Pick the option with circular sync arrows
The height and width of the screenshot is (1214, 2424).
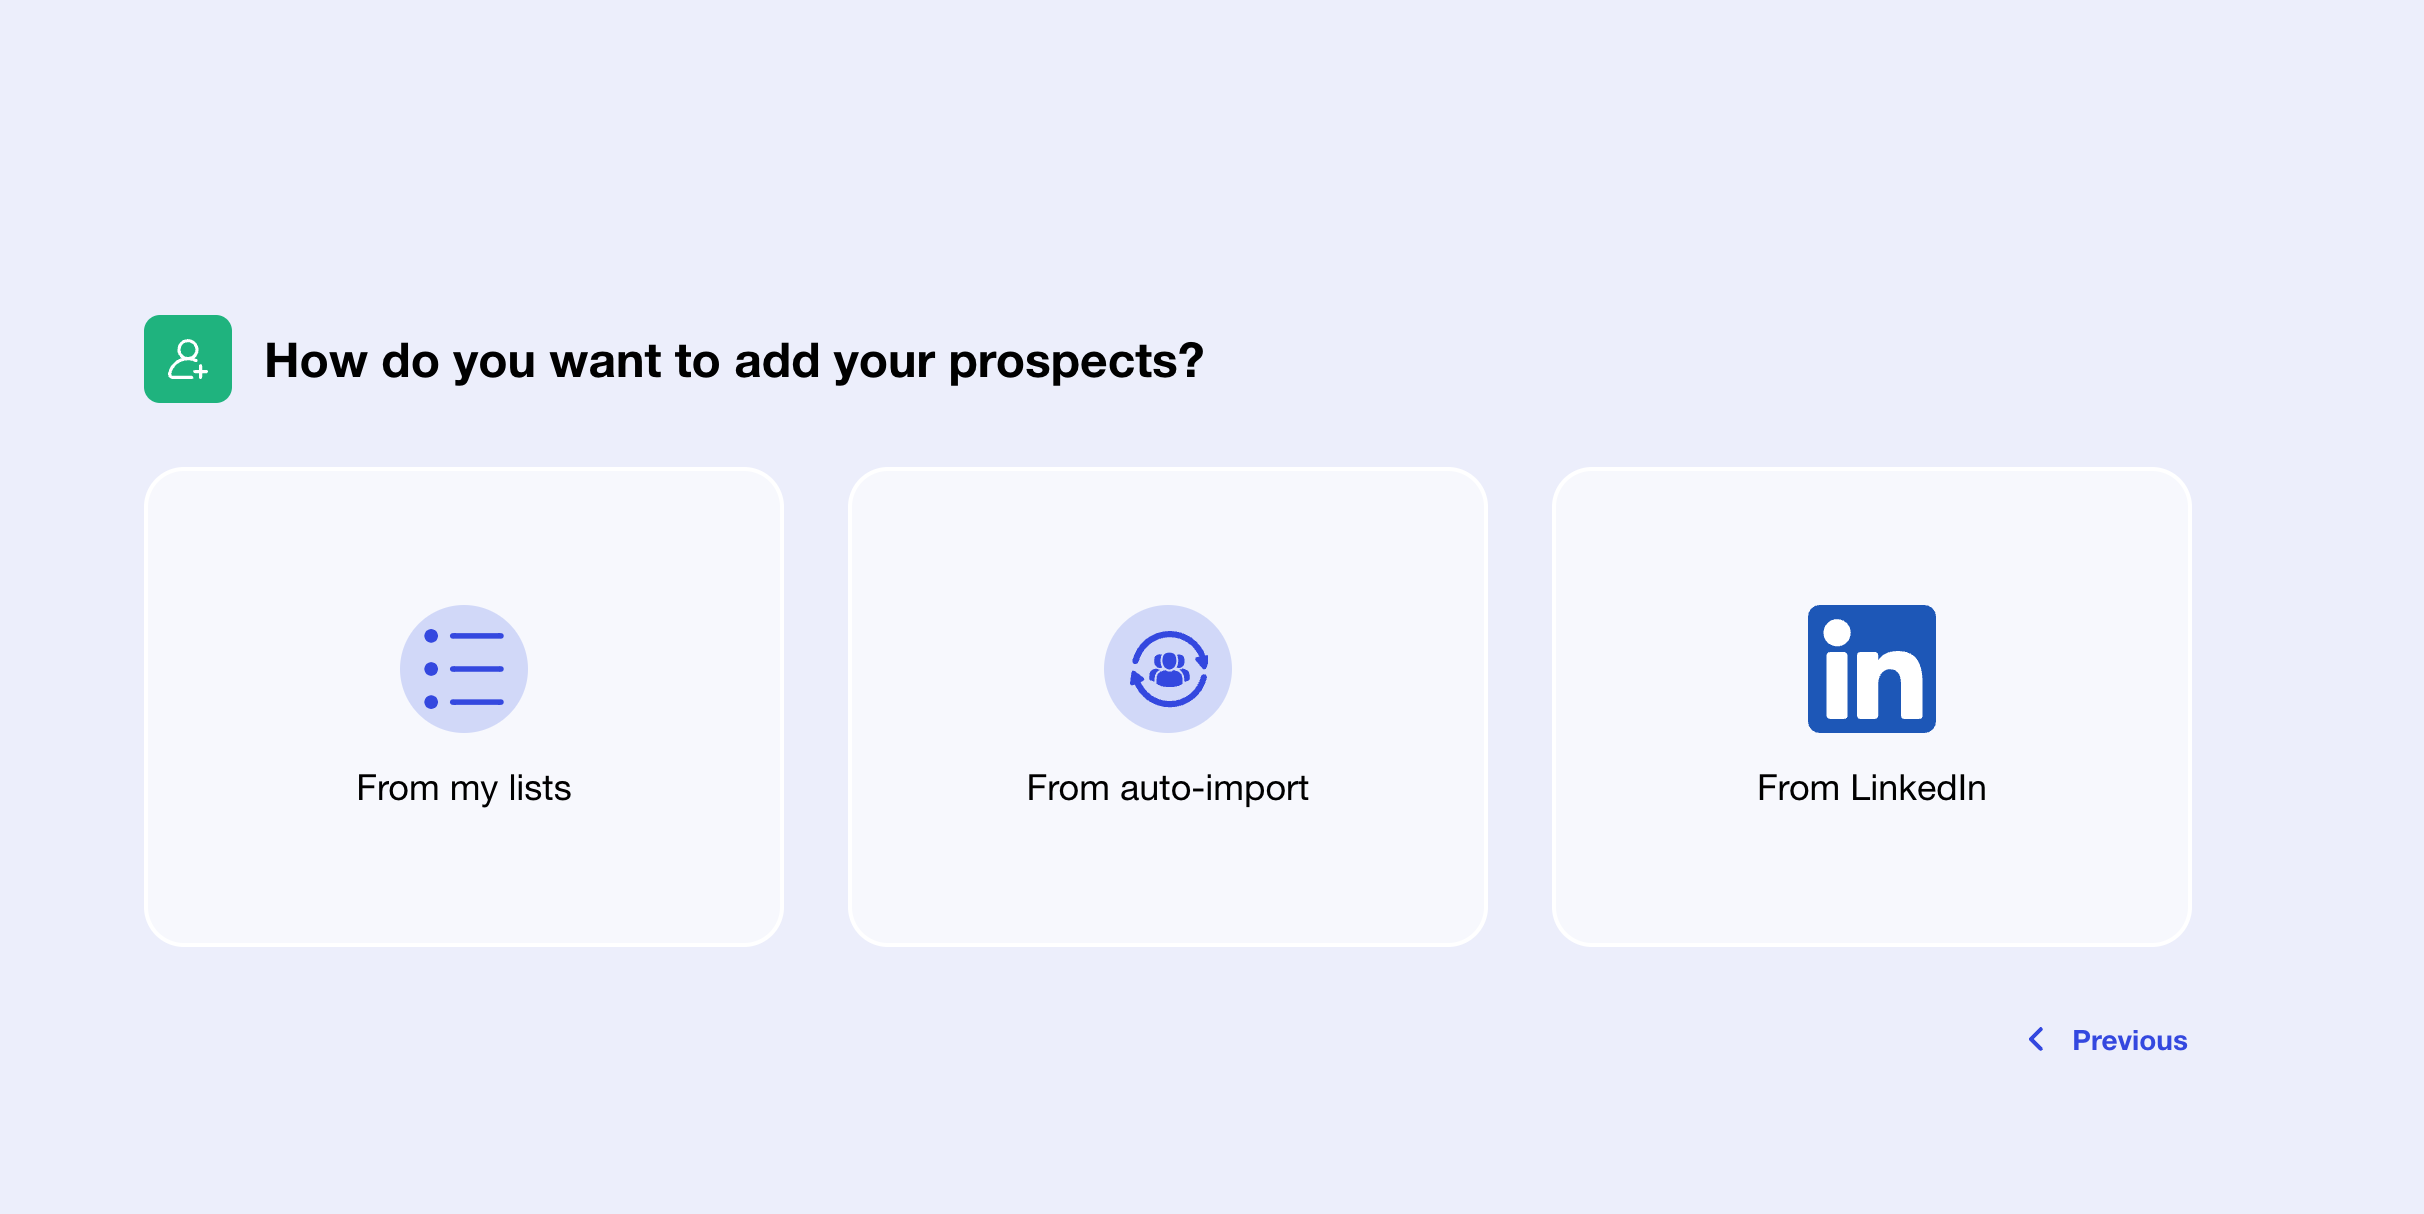(1168, 707)
